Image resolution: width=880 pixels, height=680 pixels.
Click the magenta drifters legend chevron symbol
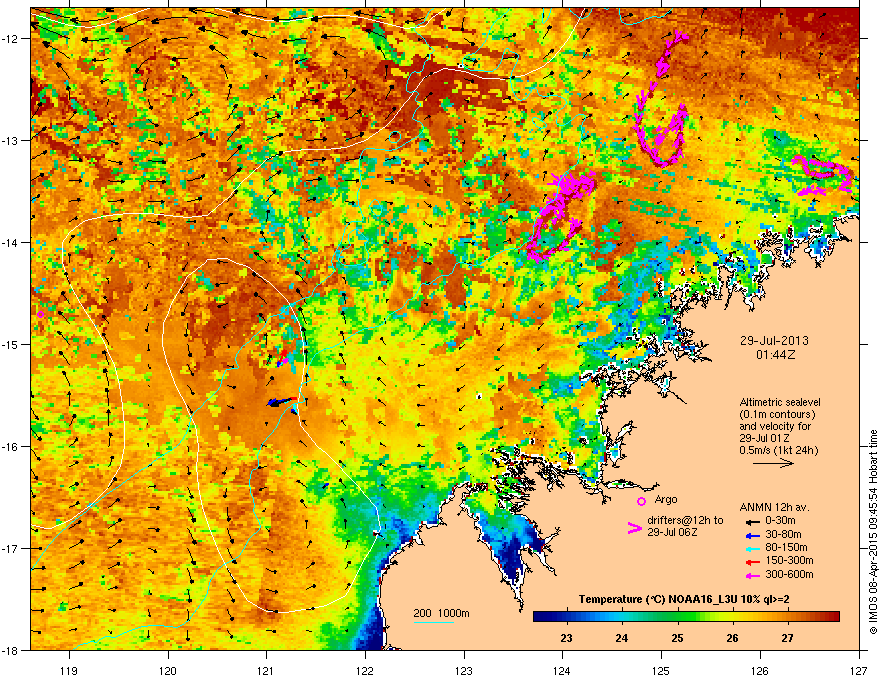(x=634, y=528)
